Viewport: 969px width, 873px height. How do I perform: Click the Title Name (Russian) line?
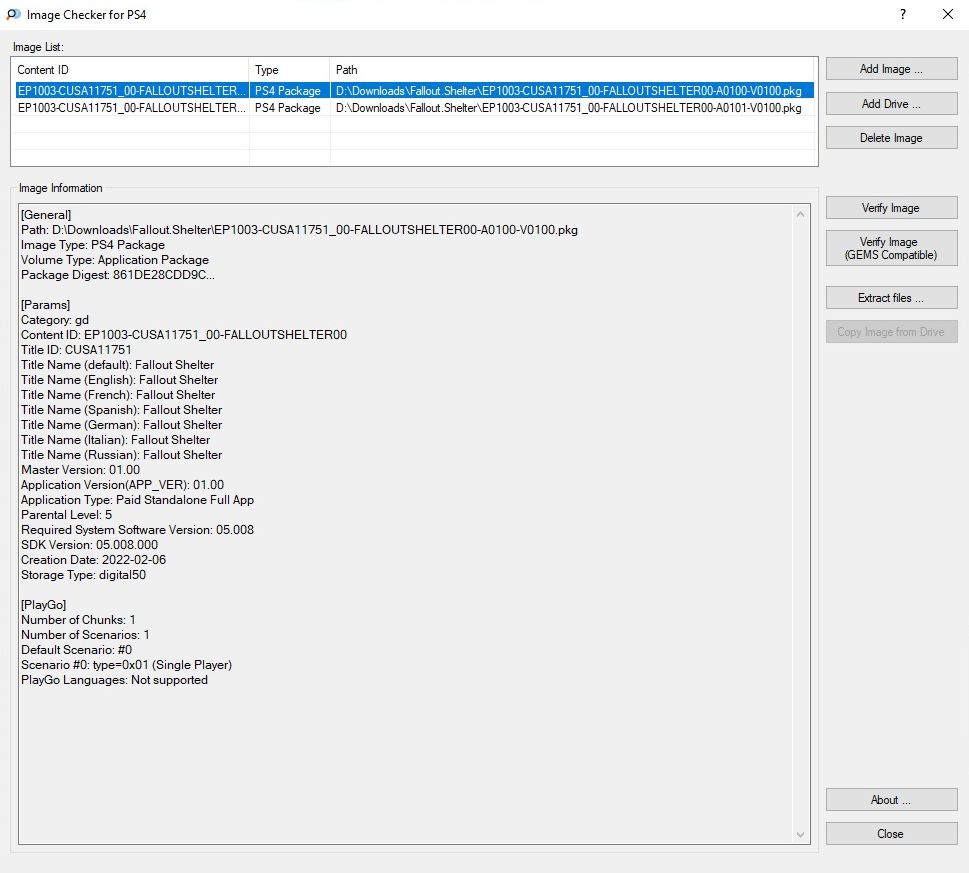122,455
